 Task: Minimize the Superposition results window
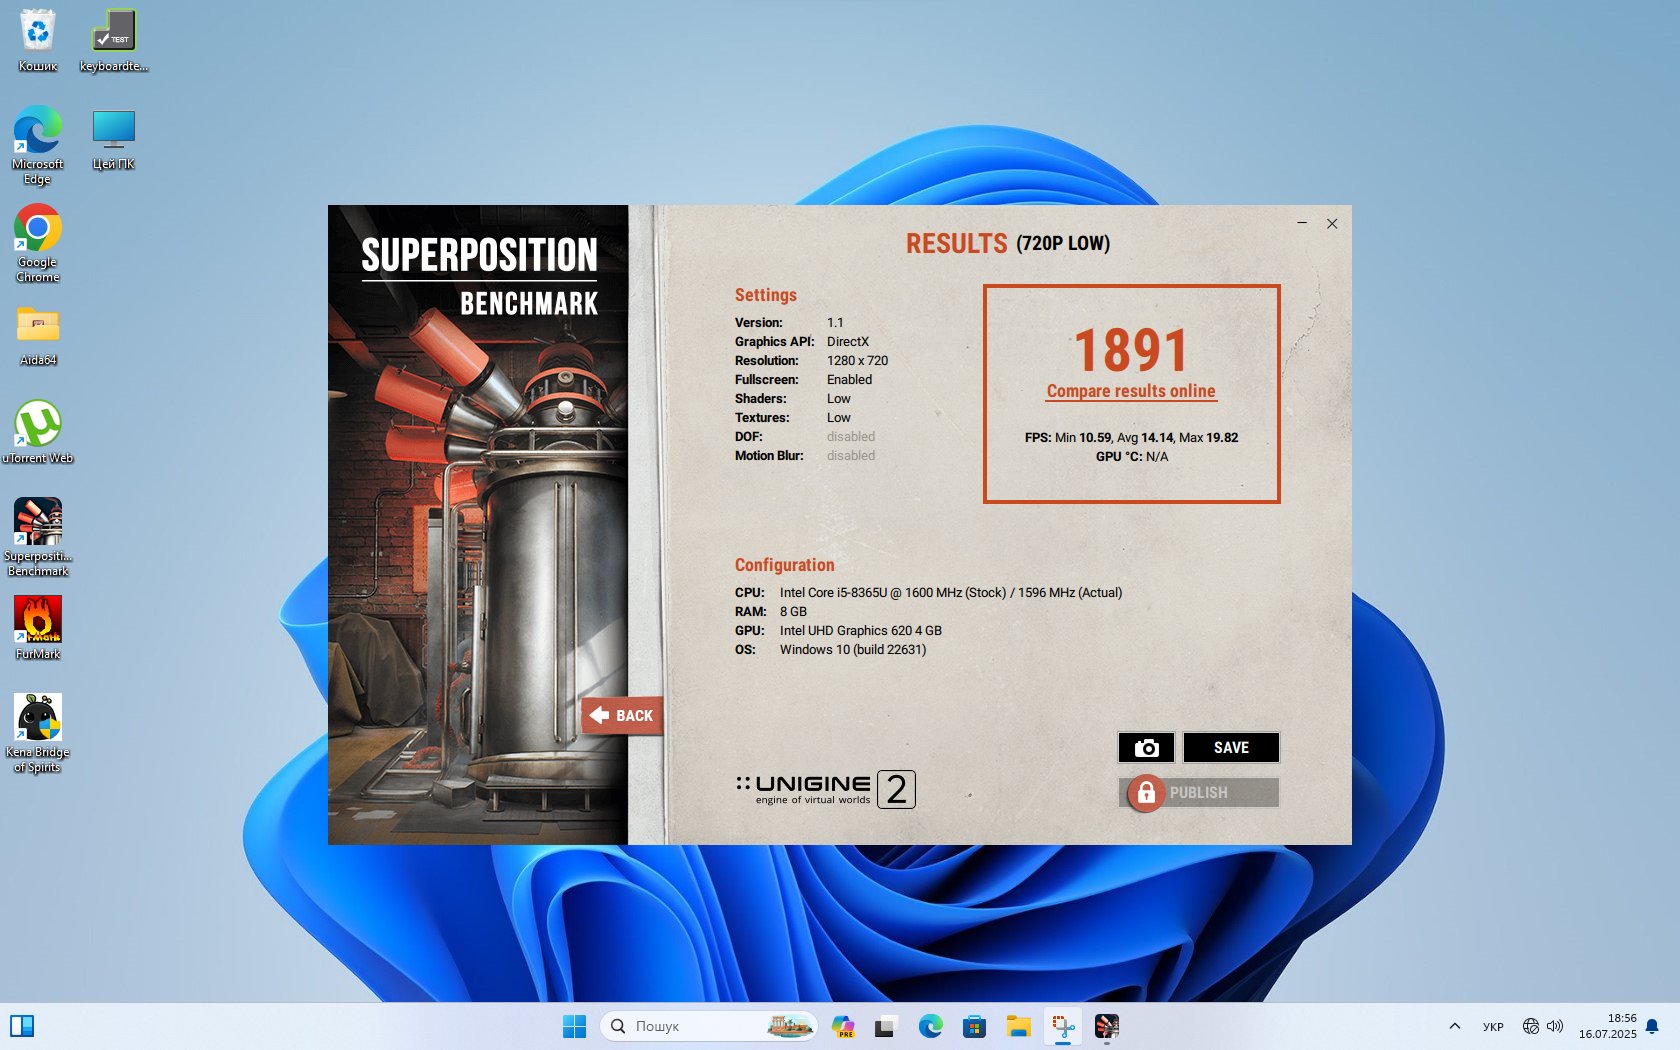coord(1302,223)
